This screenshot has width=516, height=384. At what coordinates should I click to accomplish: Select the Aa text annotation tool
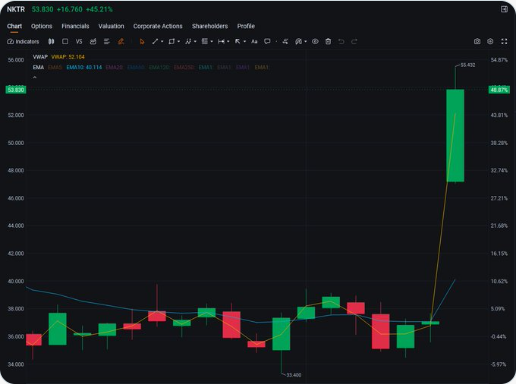point(254,41)
